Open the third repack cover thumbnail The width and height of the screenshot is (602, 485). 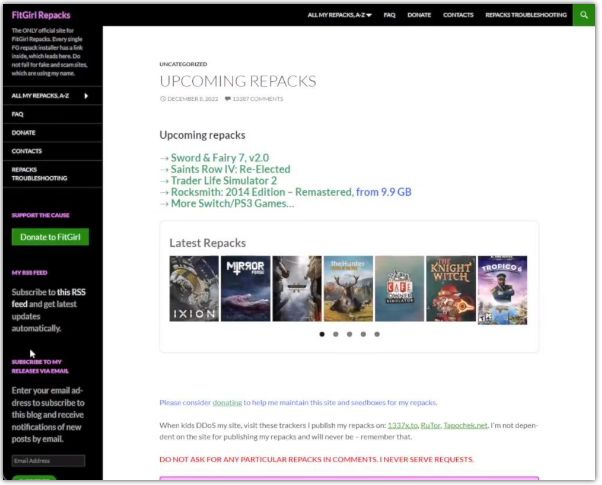pos(297,289)
